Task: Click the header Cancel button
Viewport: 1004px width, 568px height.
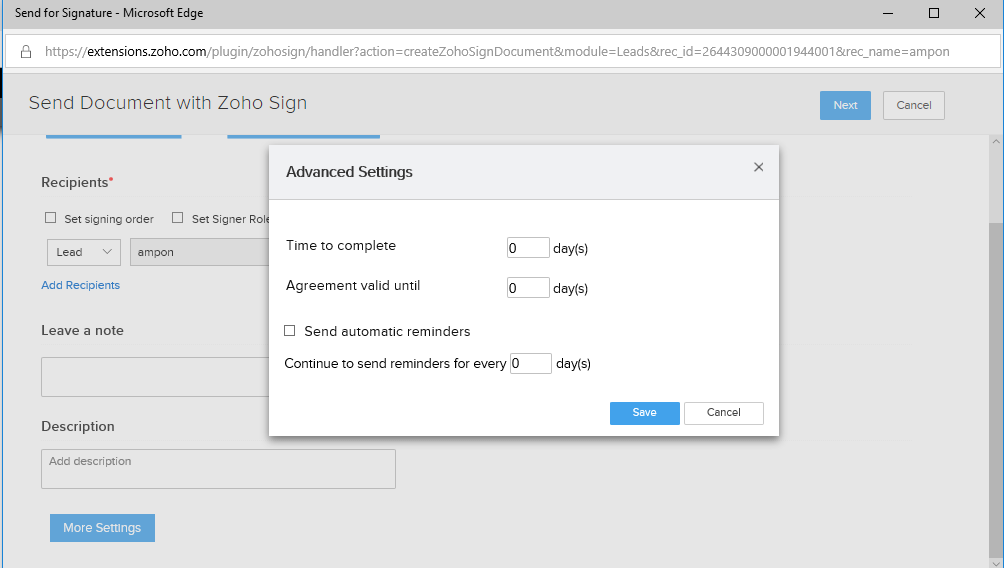Action: [x=914, y=106]
